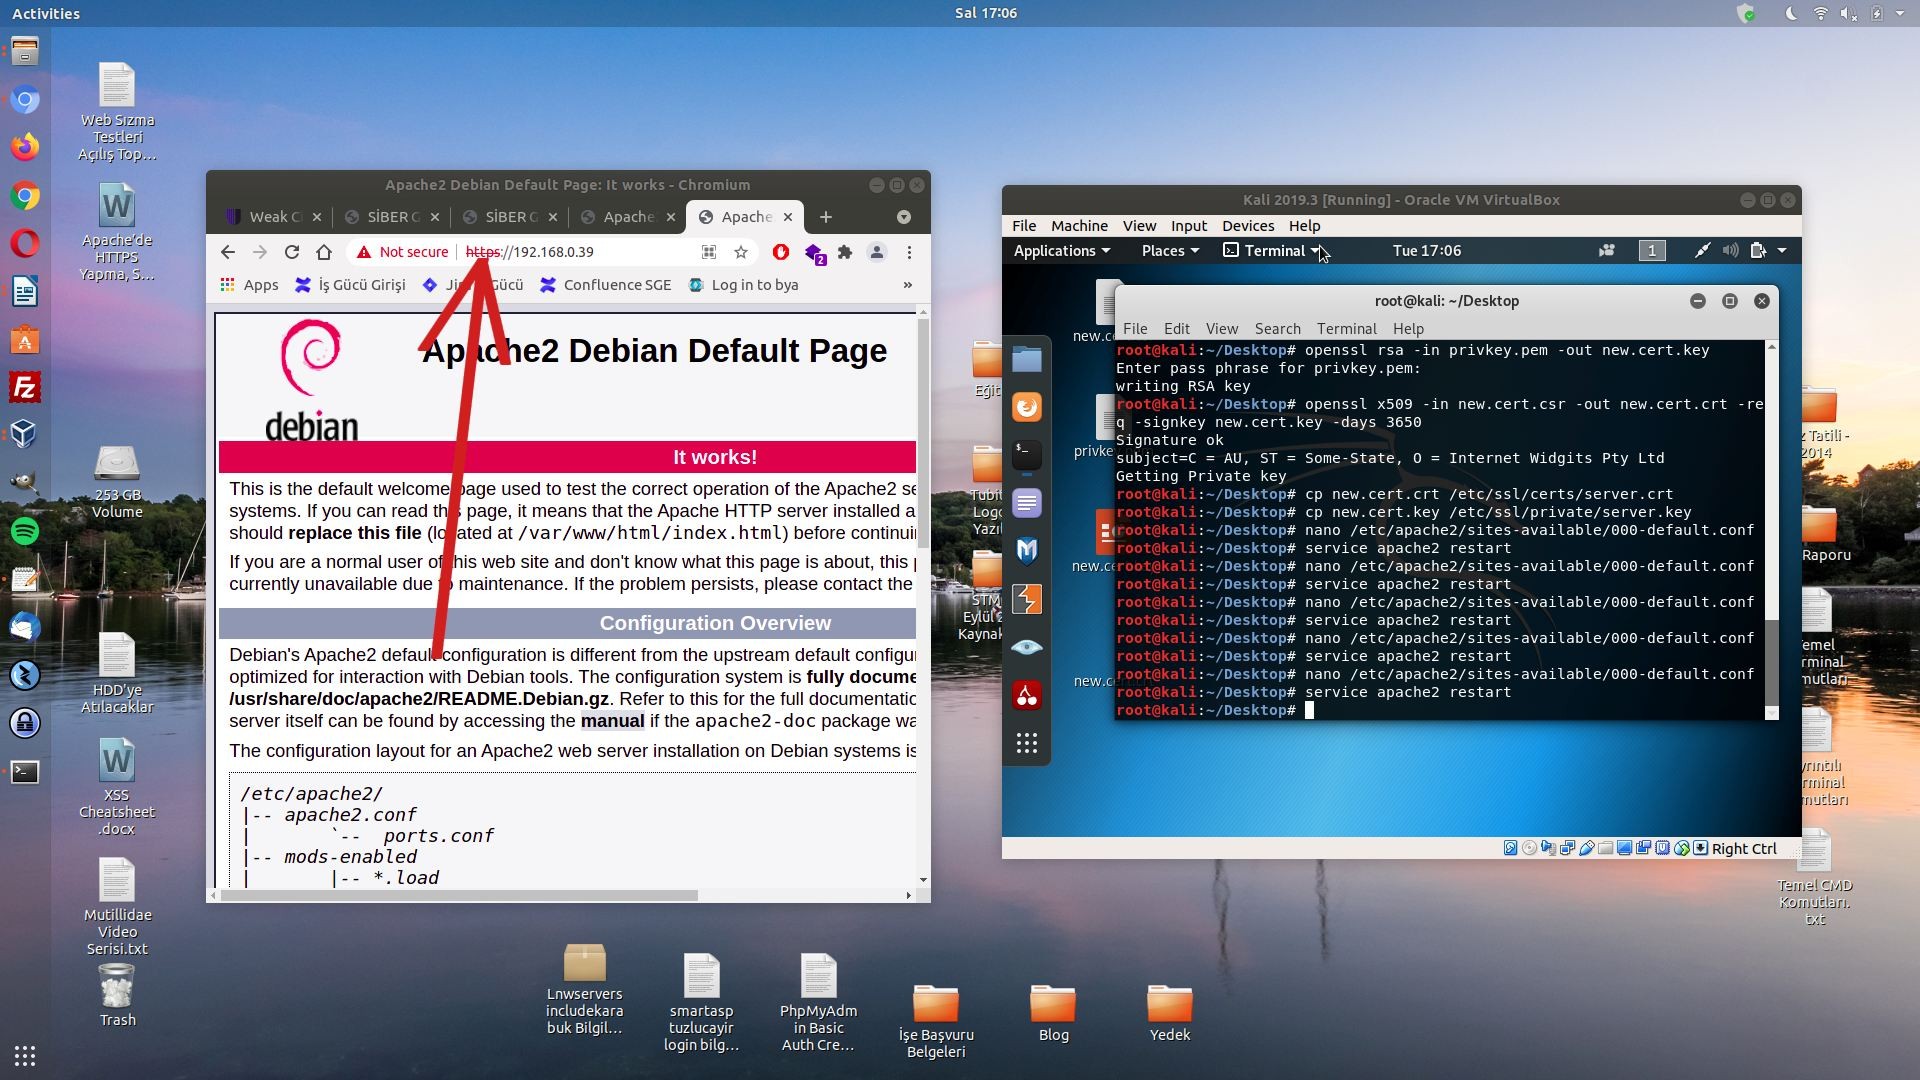Reload the page in Chromium
The width and height of the screenshot is (1920, 1080).
tap(292, 252)
